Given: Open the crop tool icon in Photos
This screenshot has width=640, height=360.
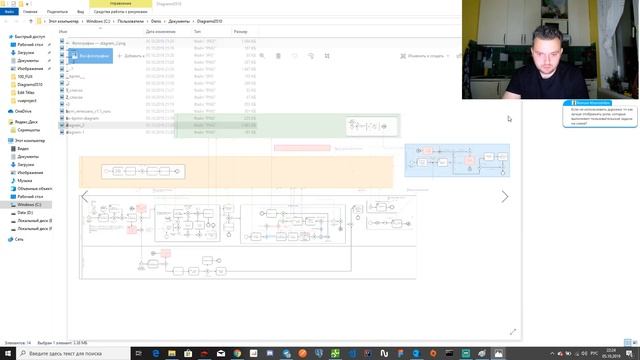Looking at the screenshot, I should click(x=327, y=56).
